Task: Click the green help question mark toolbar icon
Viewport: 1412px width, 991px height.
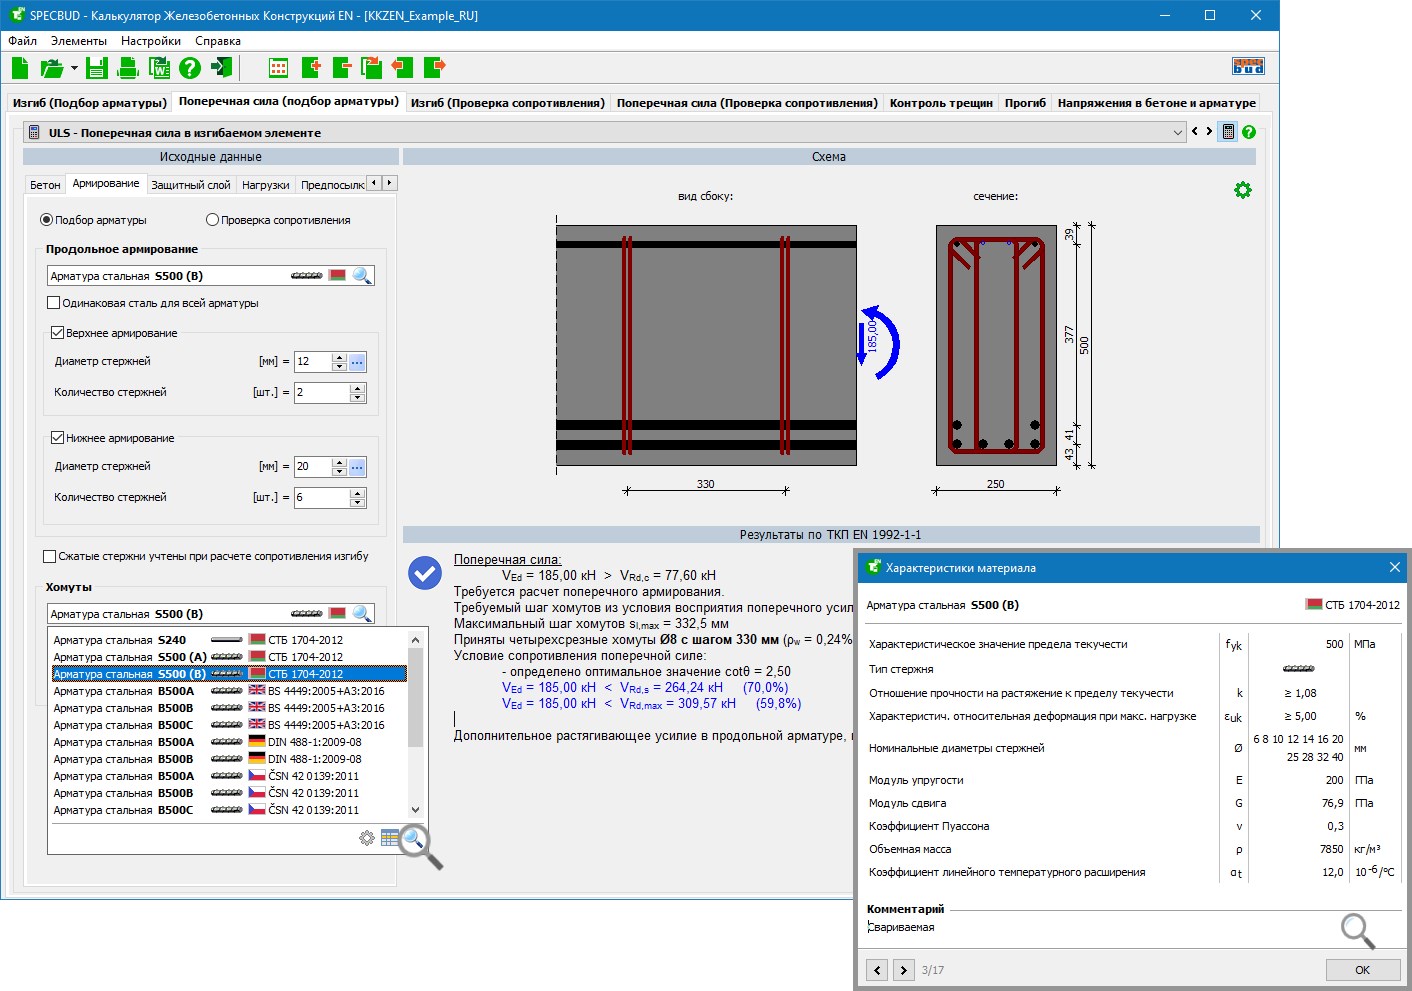Action: (x=190, y=68)
